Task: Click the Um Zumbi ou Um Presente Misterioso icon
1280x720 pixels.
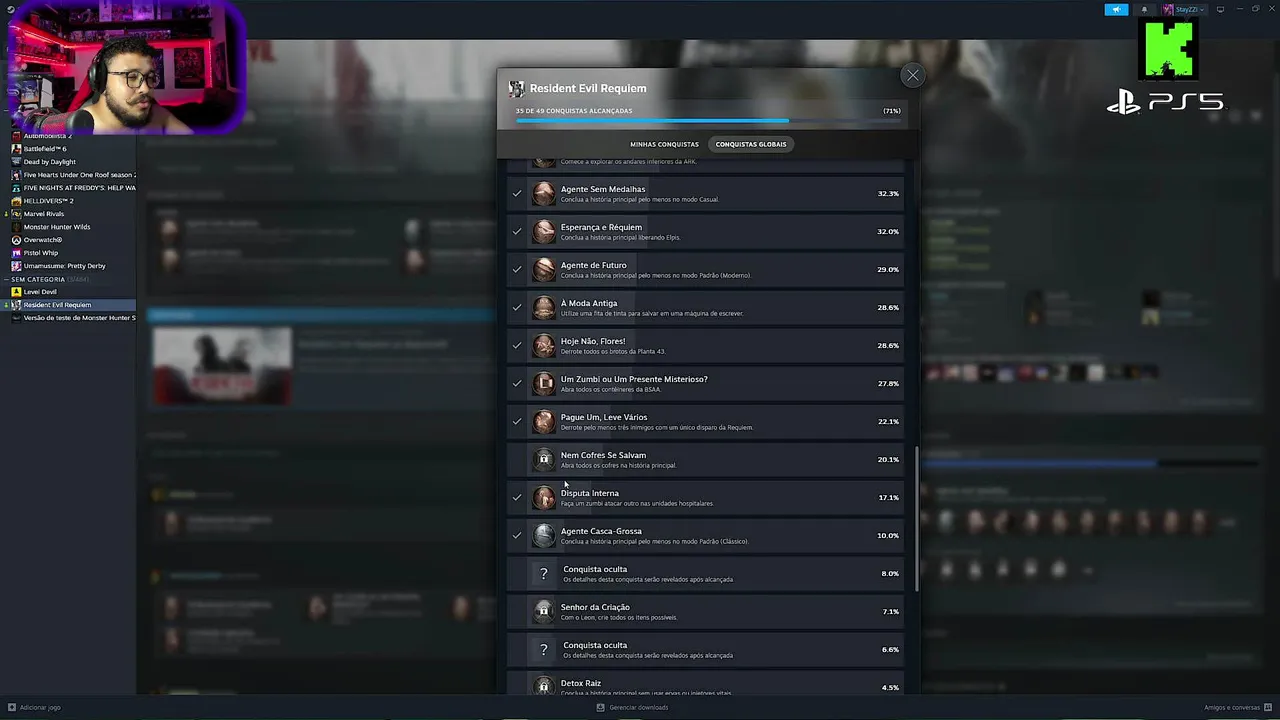Action: [x=544, y=383]
